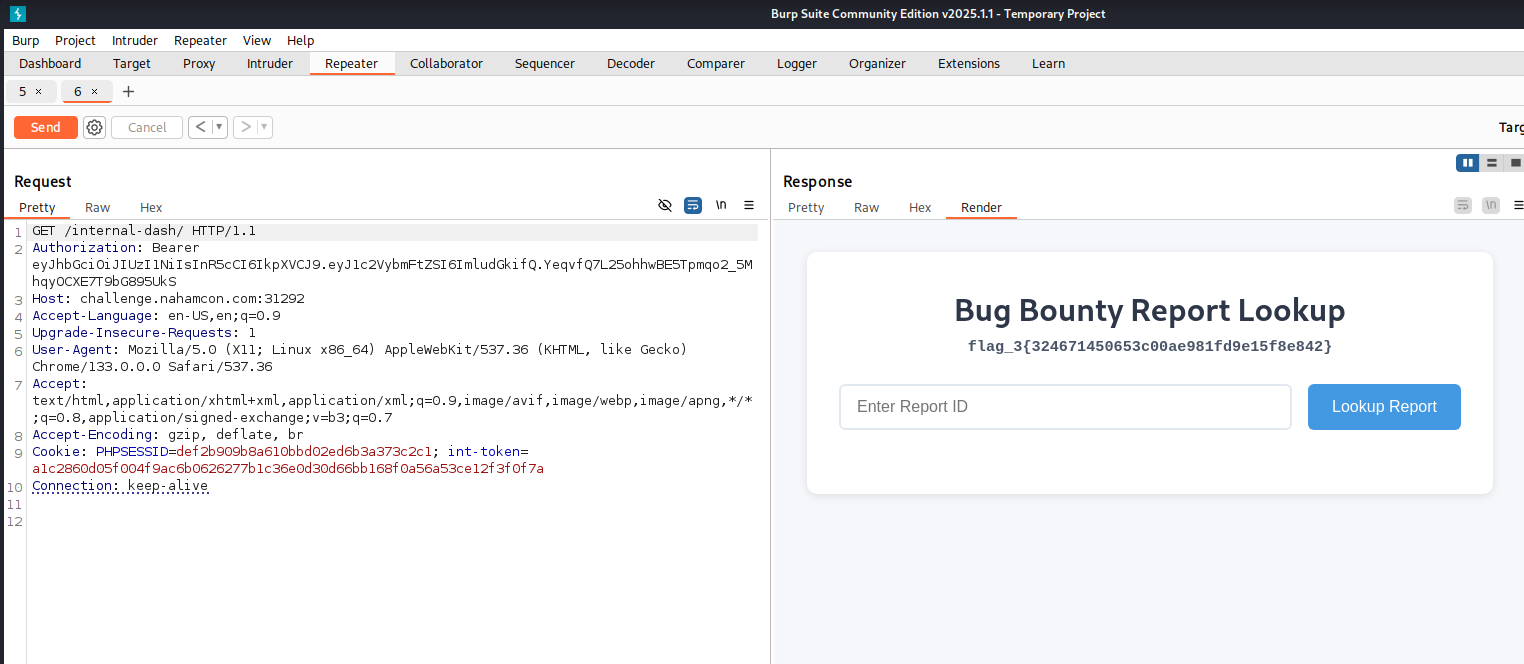
Task: Select Request Pretty view
Action: (x=38, y=207)
